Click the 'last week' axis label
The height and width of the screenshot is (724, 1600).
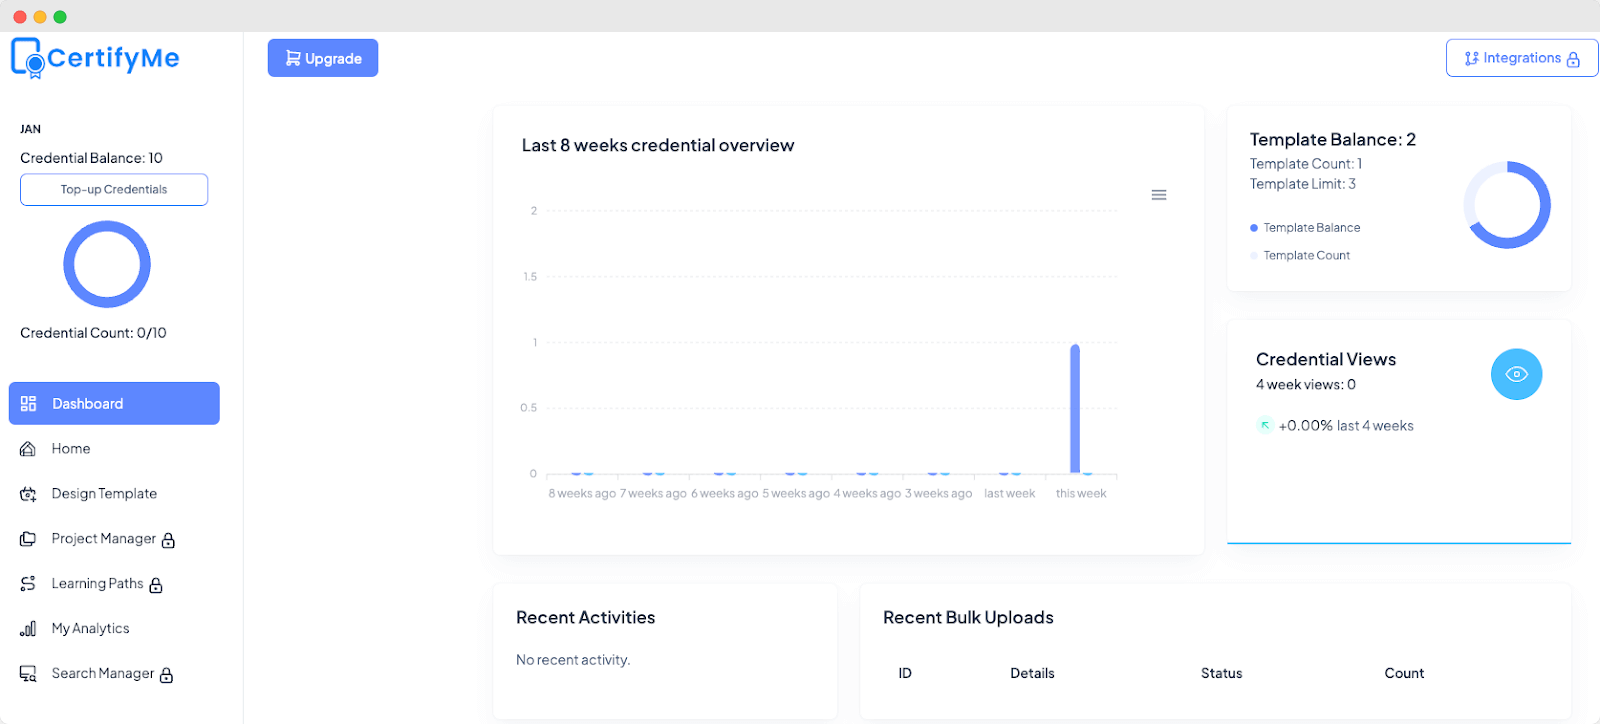click(1010, 494)
